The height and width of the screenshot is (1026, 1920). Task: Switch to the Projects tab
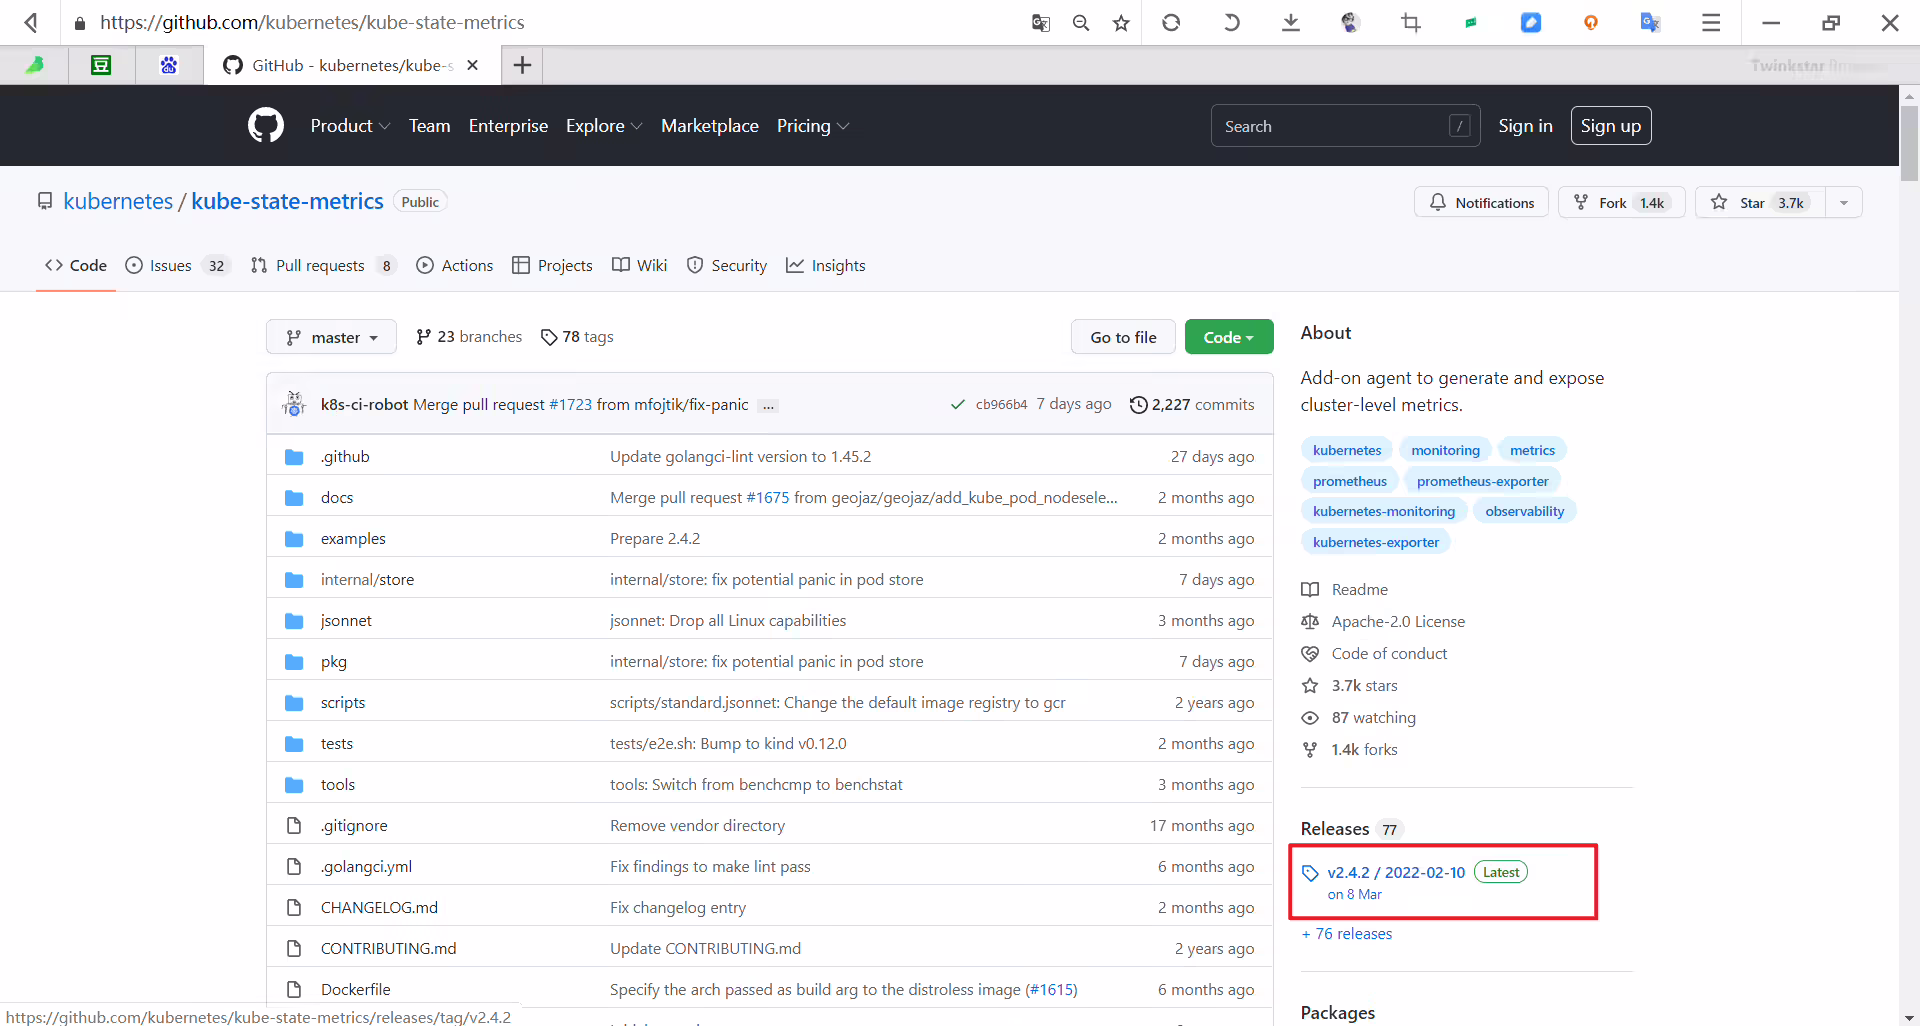(x=552, y=265)
